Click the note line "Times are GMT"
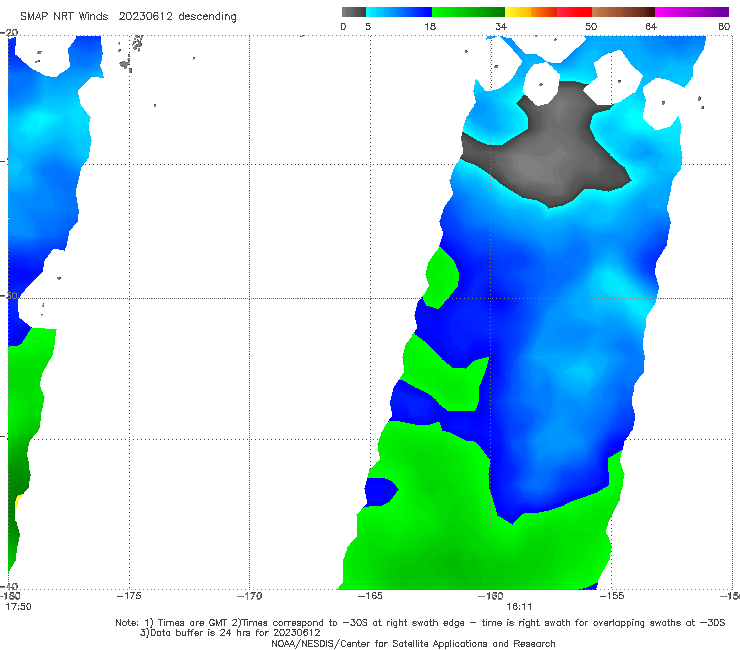The height and width of the screenshot is (650, 740). pos(193,623)
